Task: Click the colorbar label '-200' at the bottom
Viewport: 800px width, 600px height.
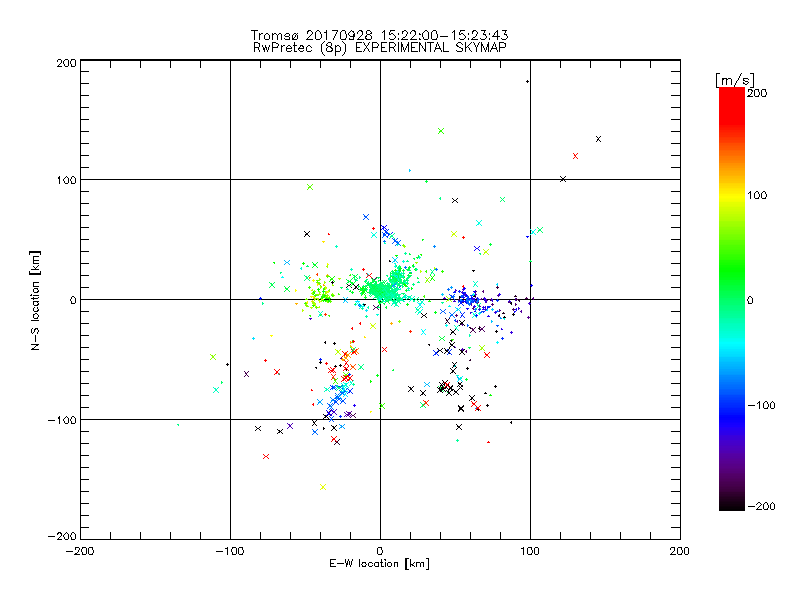Action: [761, 506]
